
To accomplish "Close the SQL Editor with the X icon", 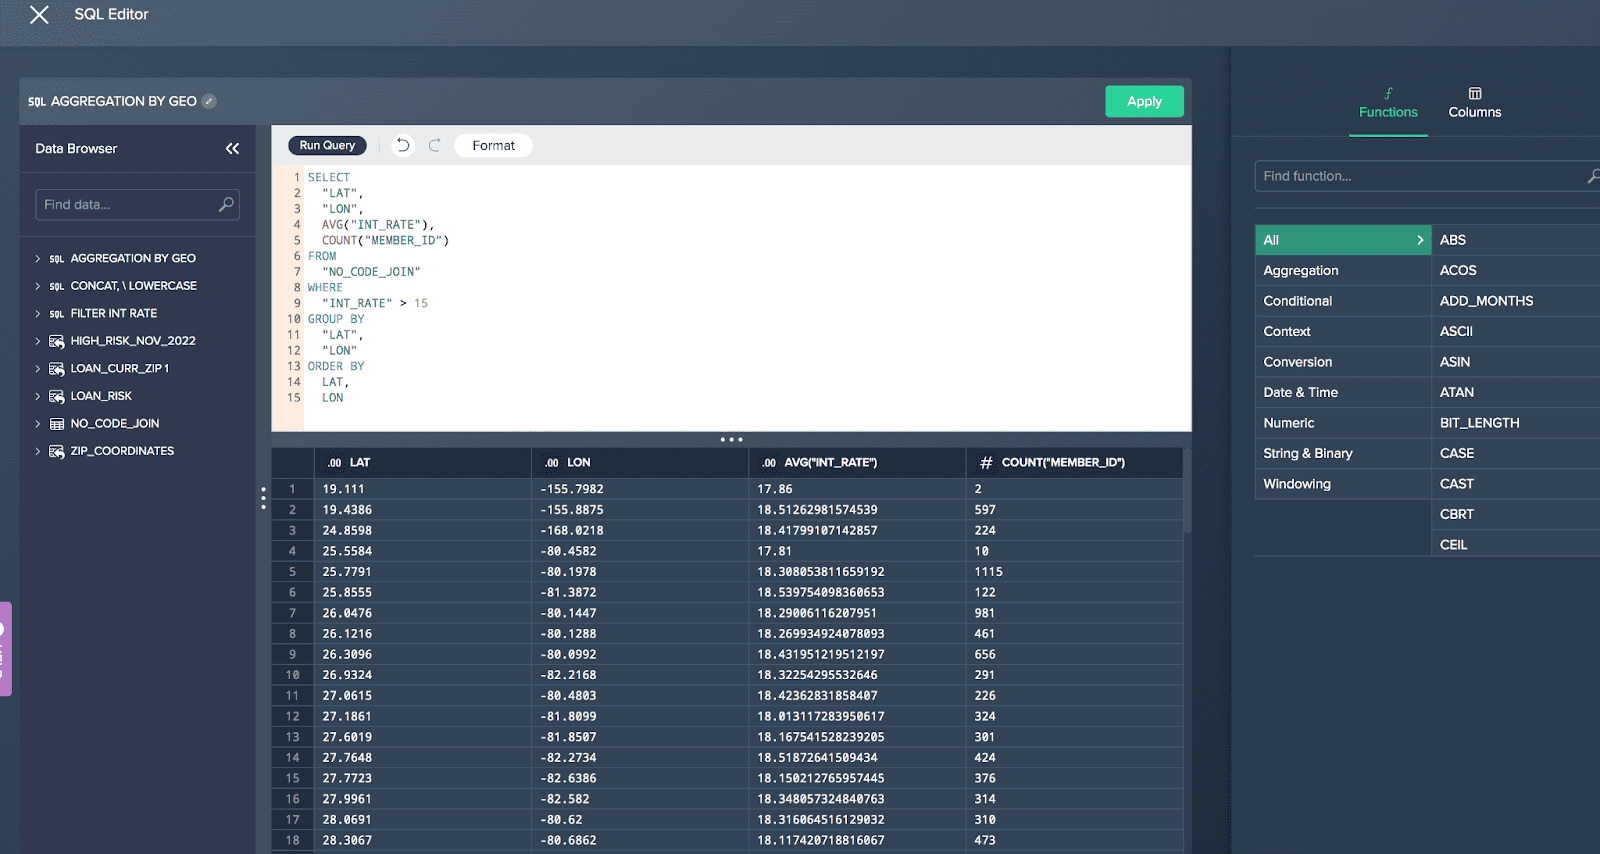I will click(39, 15).
